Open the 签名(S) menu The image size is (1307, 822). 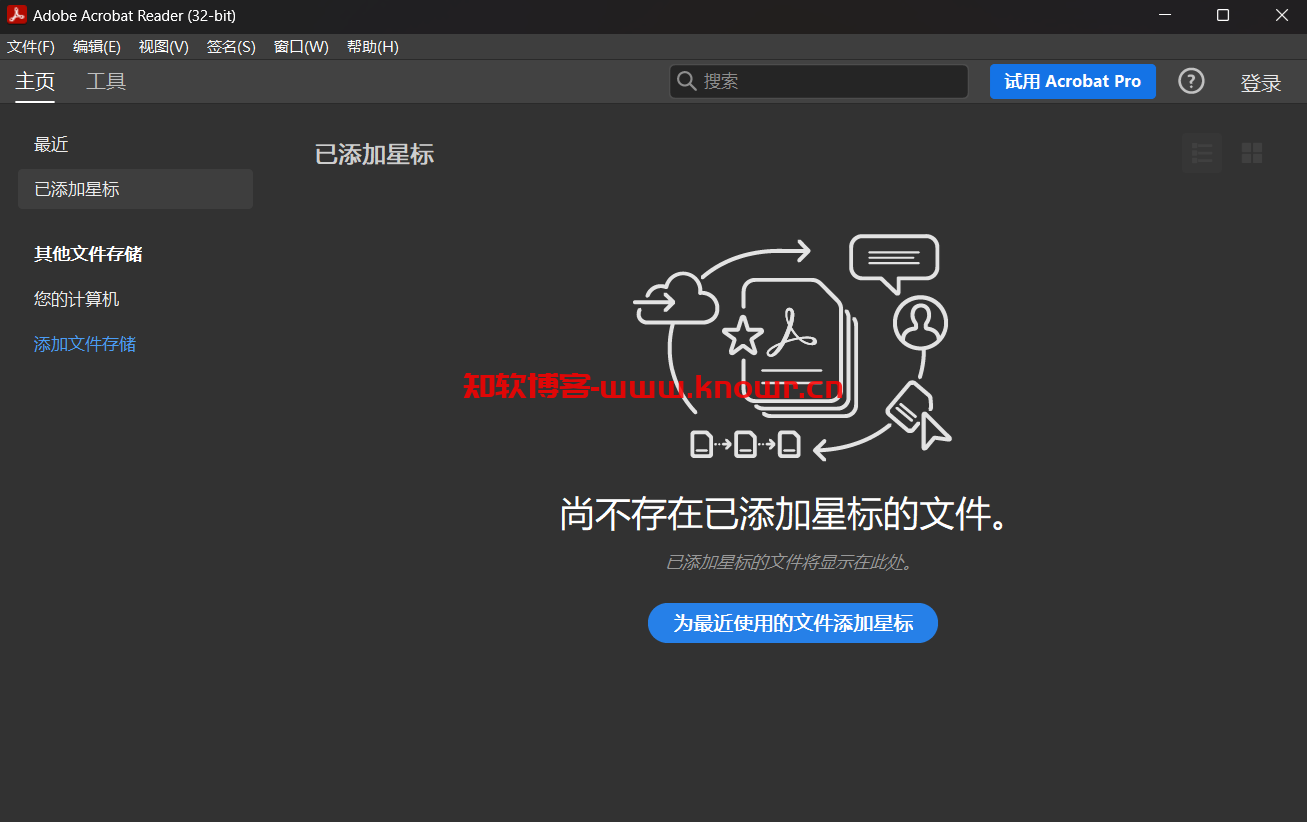pos(231,47)
